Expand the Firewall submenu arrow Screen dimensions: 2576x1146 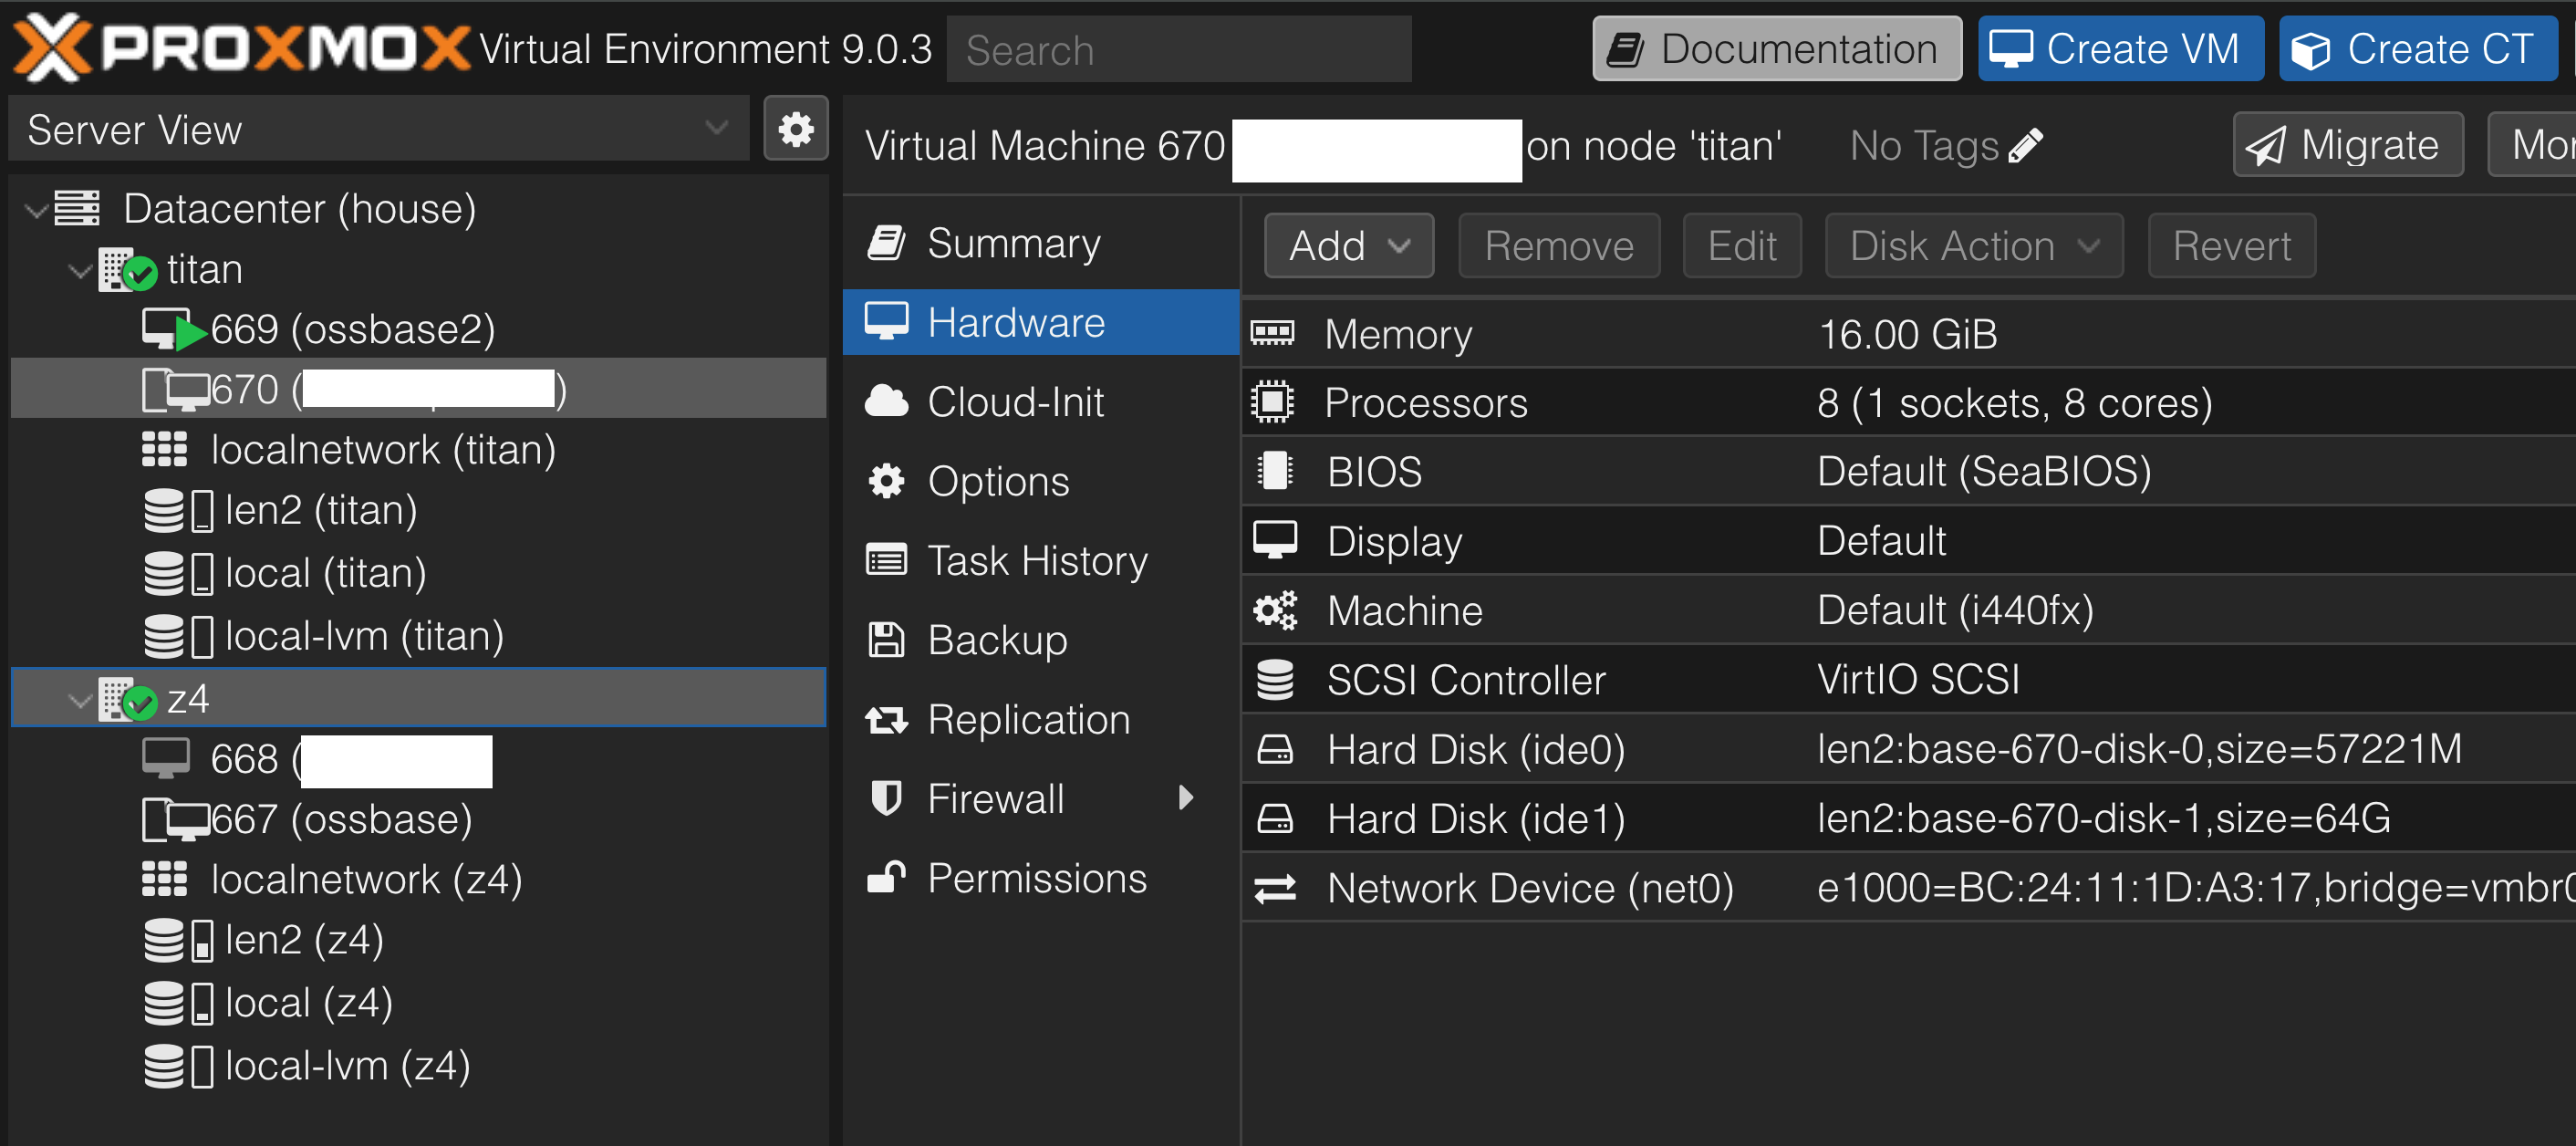click(x=1186, y=798)
